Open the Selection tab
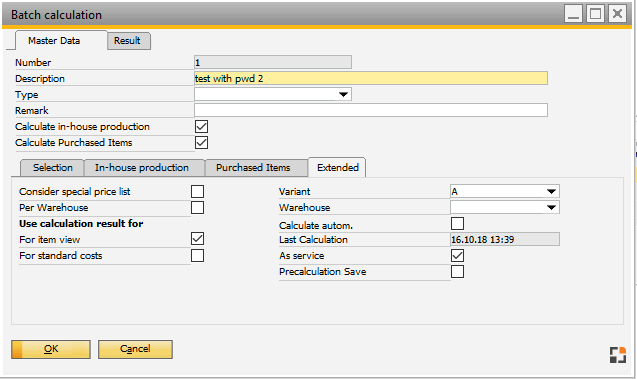This screenshot has width=637, height=379. [x=53, y=168]
